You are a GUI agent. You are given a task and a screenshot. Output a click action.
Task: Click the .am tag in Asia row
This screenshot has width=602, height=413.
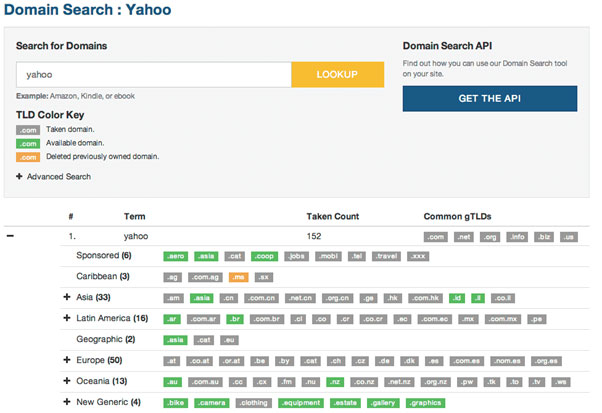pos(174,298)
